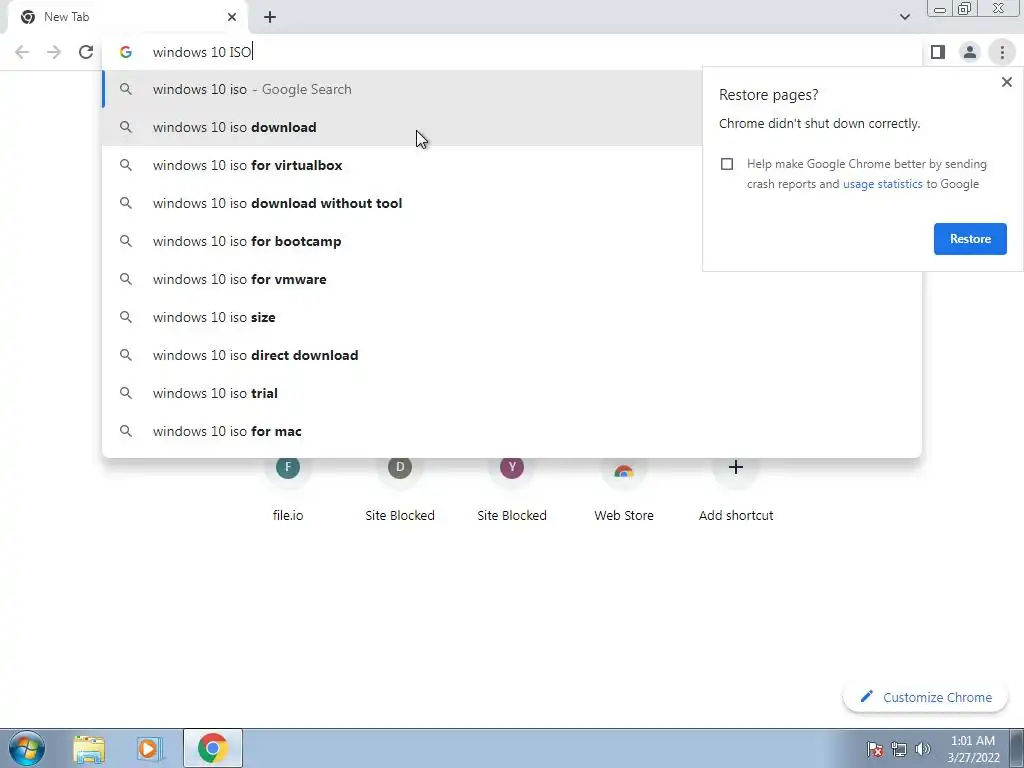Choose windows 10 iso for bootcamp suggestion
The width and height of the screenshot is (1024, 768).
pos(402,241)
